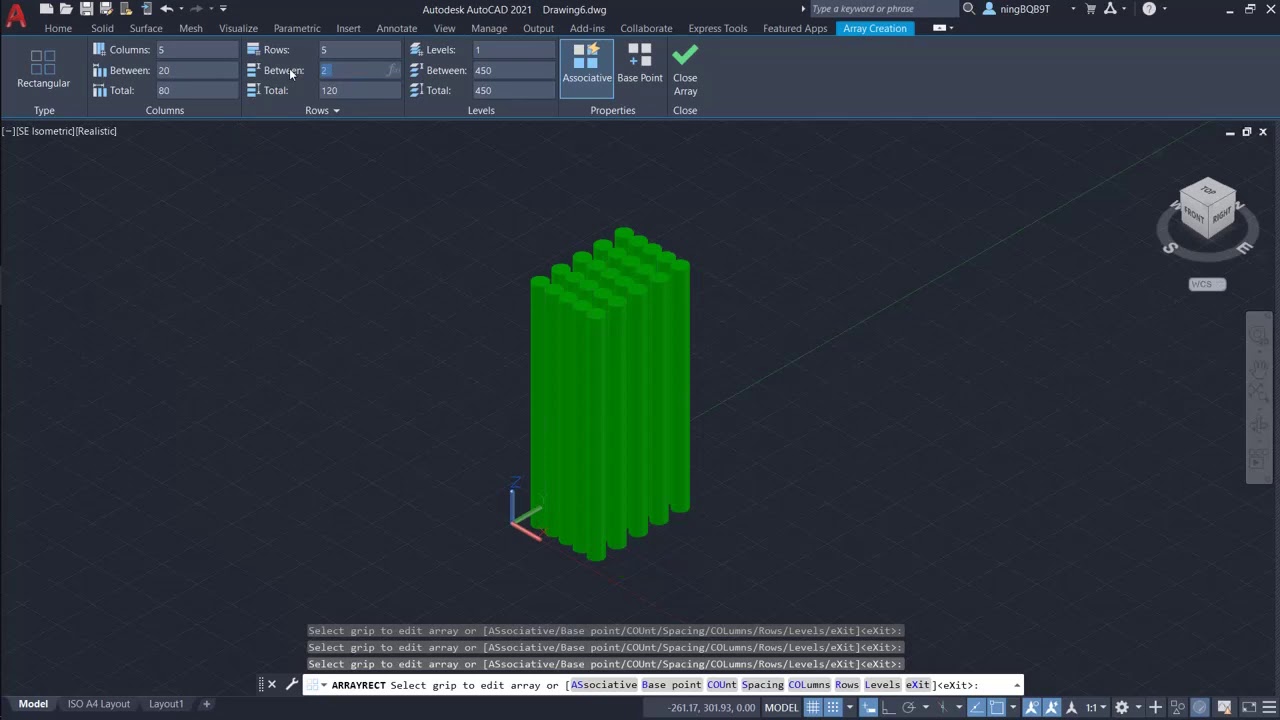Open the Autodesk App Store cart
Viewport: 1280px width, 720px height.
point(1091,9)
